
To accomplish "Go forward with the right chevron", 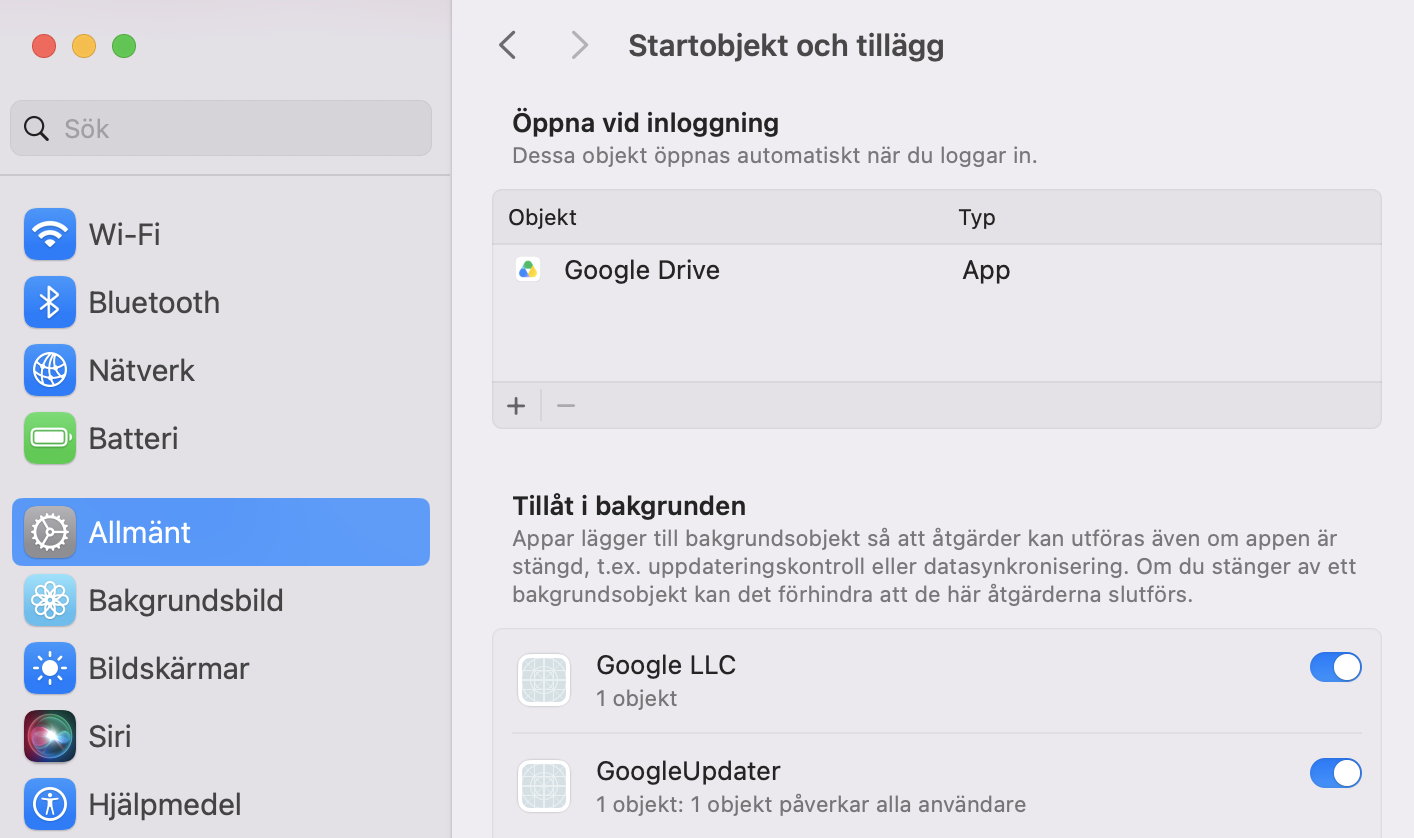I will (579, 45).
